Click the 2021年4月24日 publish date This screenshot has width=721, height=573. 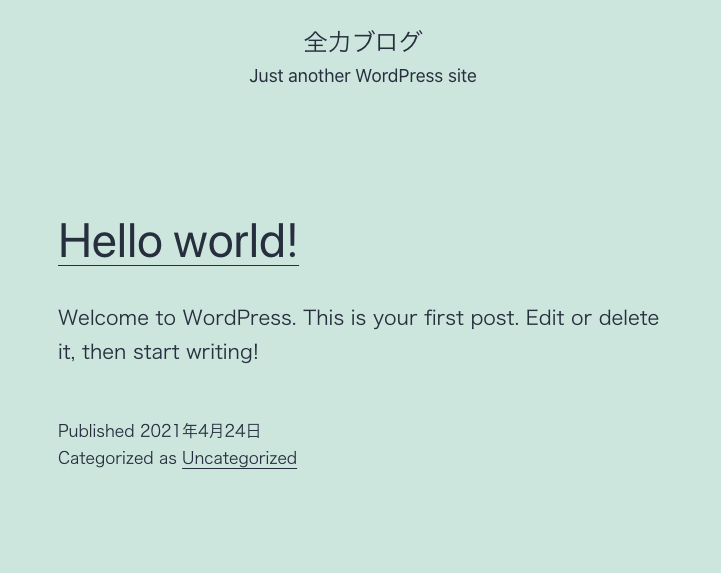coord(200,431)
